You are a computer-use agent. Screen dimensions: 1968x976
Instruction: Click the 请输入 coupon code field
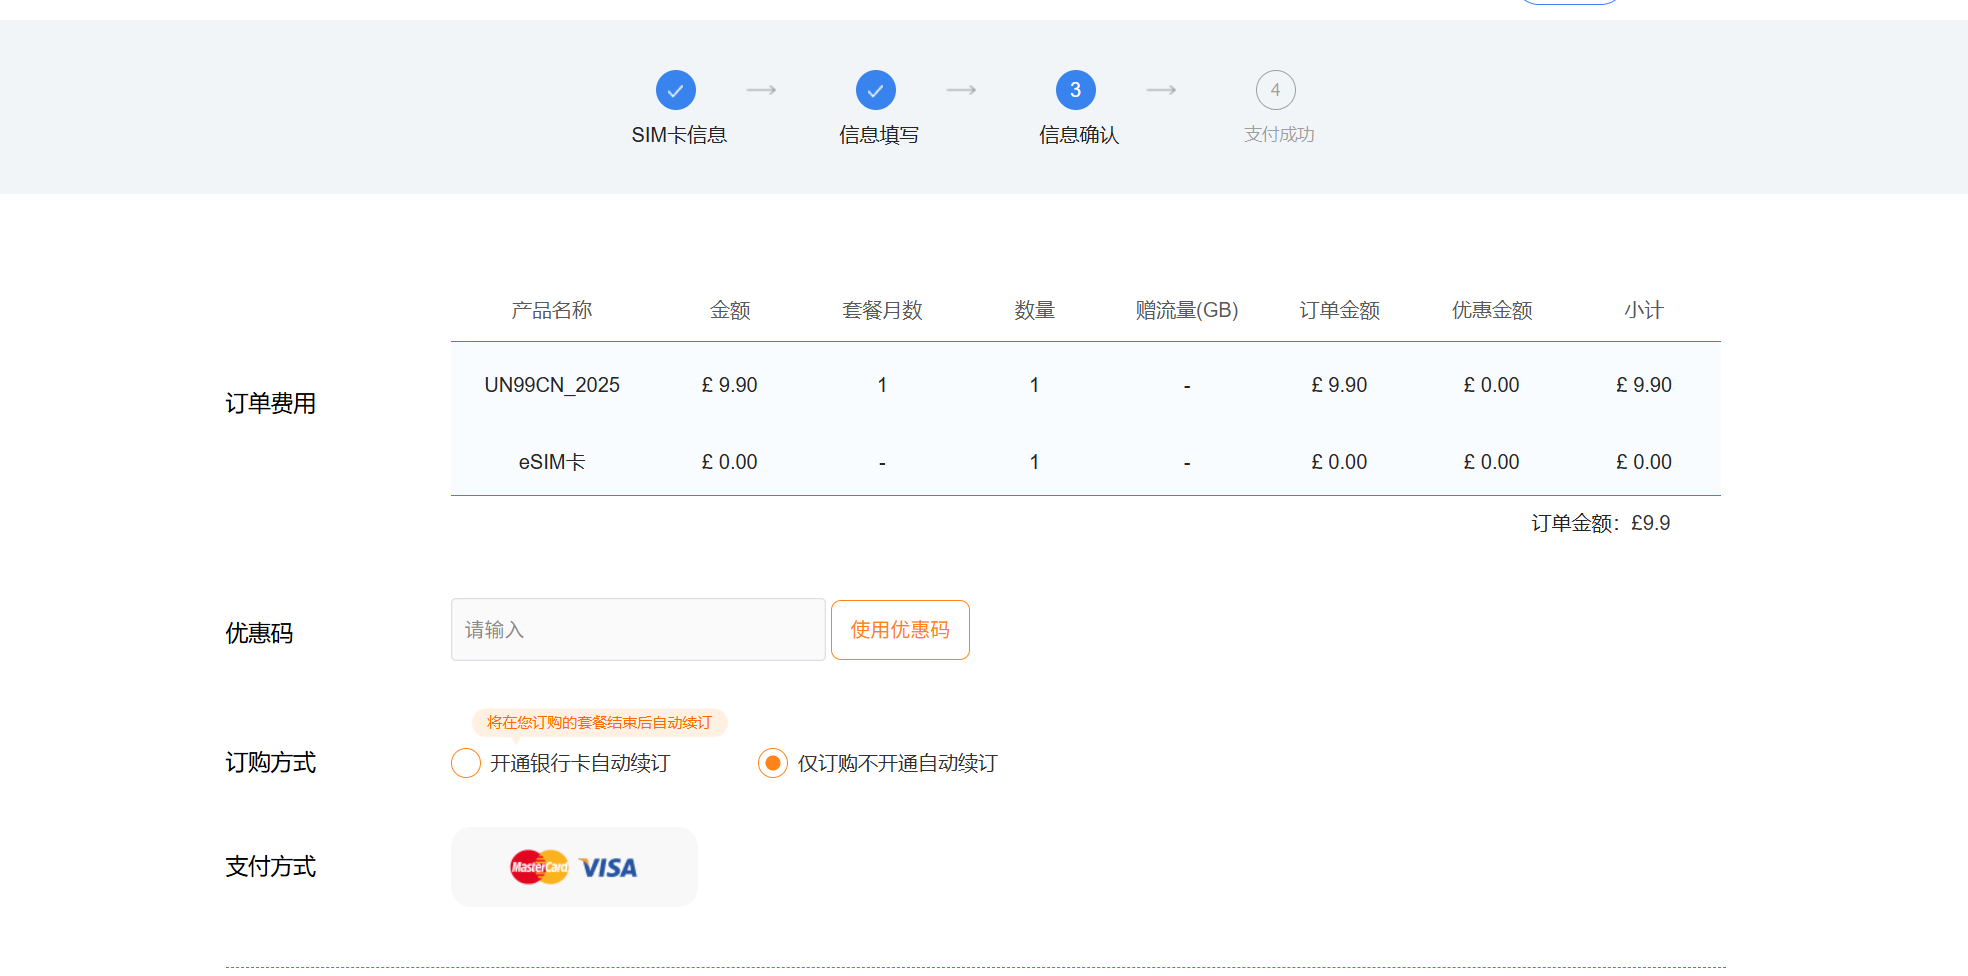(x=638, y=629)
